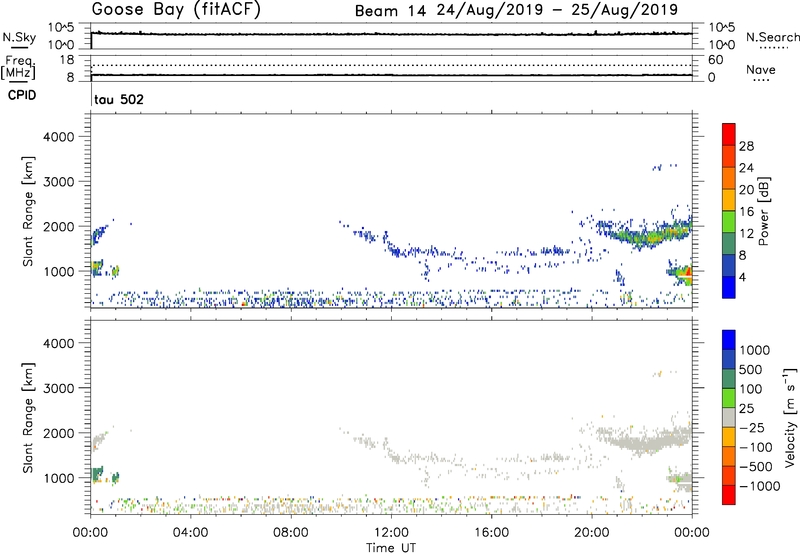This screenshot has width=800, height=554.
Task: Select the "tau 502" CPID marker text
Action: [x=119, y=99]
